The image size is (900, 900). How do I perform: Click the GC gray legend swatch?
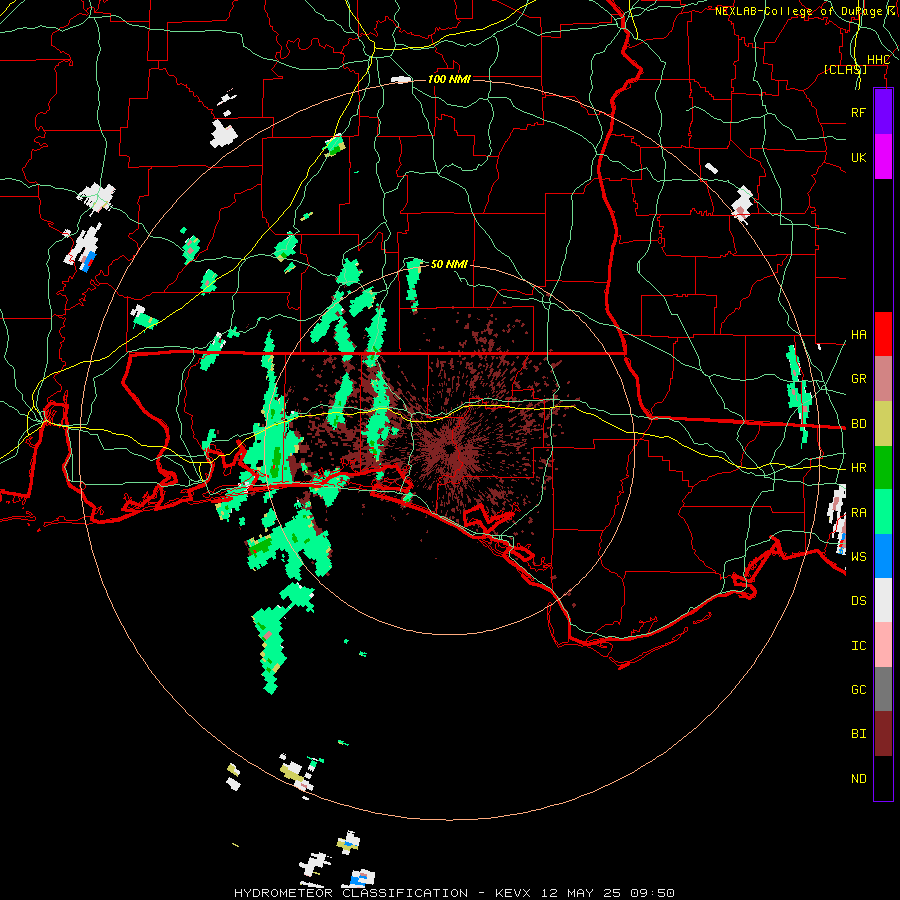(x=883, y=689)
